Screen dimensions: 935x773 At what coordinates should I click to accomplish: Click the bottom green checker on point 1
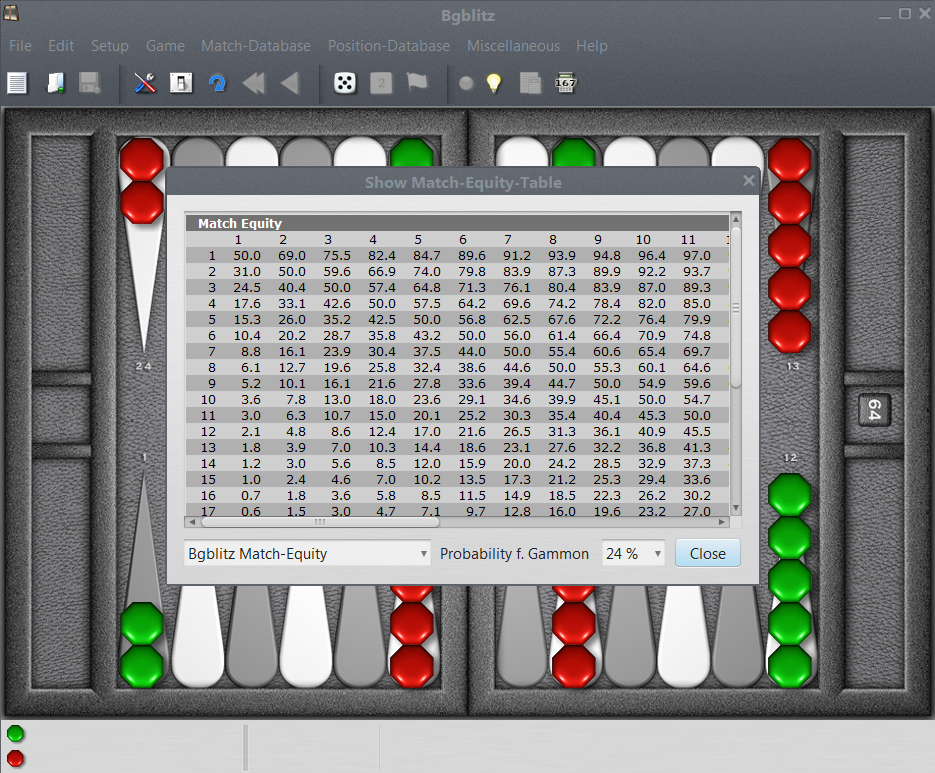coord(142,667)
